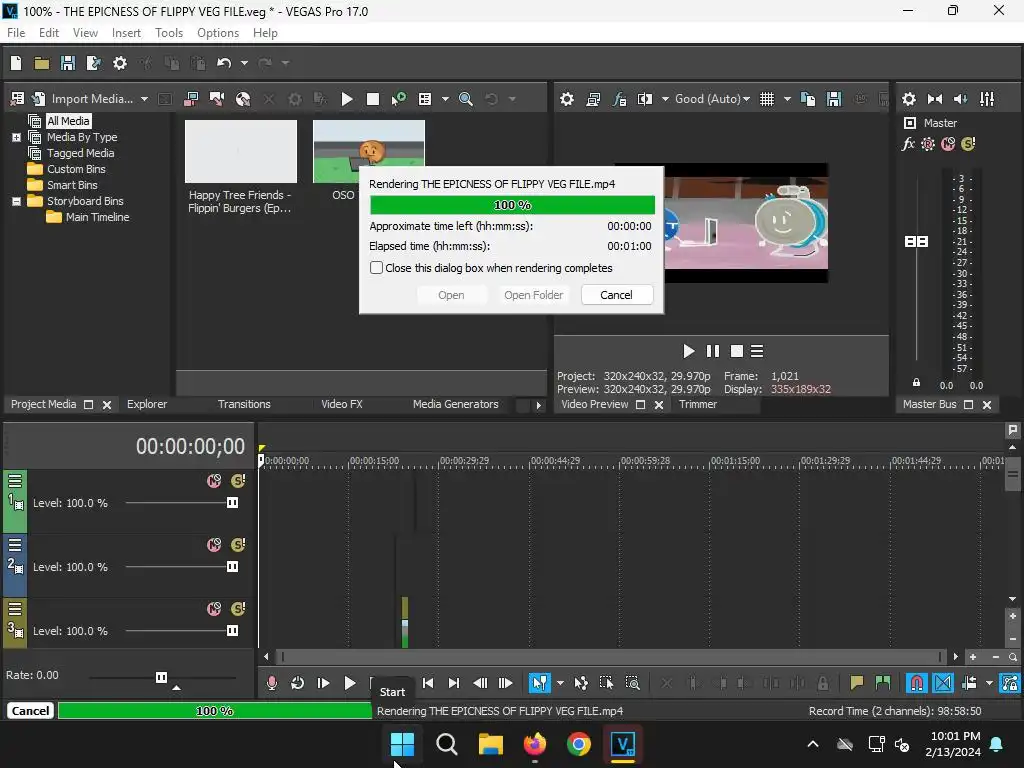Click the Master FX icon

(x=908, y=144)
